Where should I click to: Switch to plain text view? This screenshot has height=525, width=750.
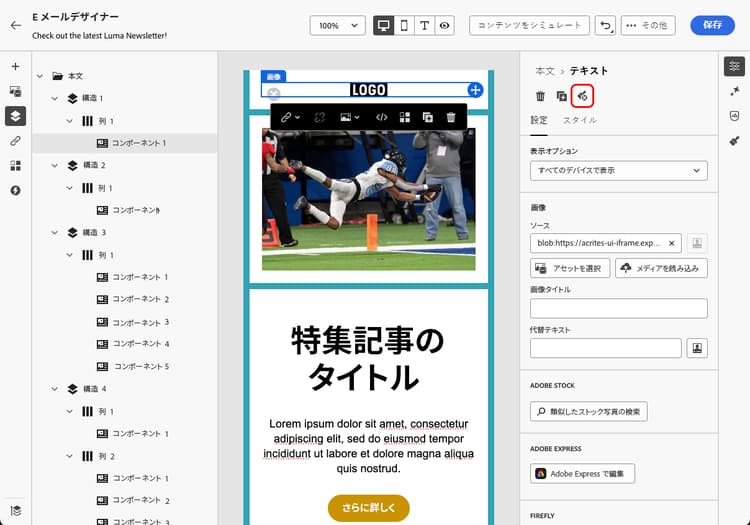point(424,26)
